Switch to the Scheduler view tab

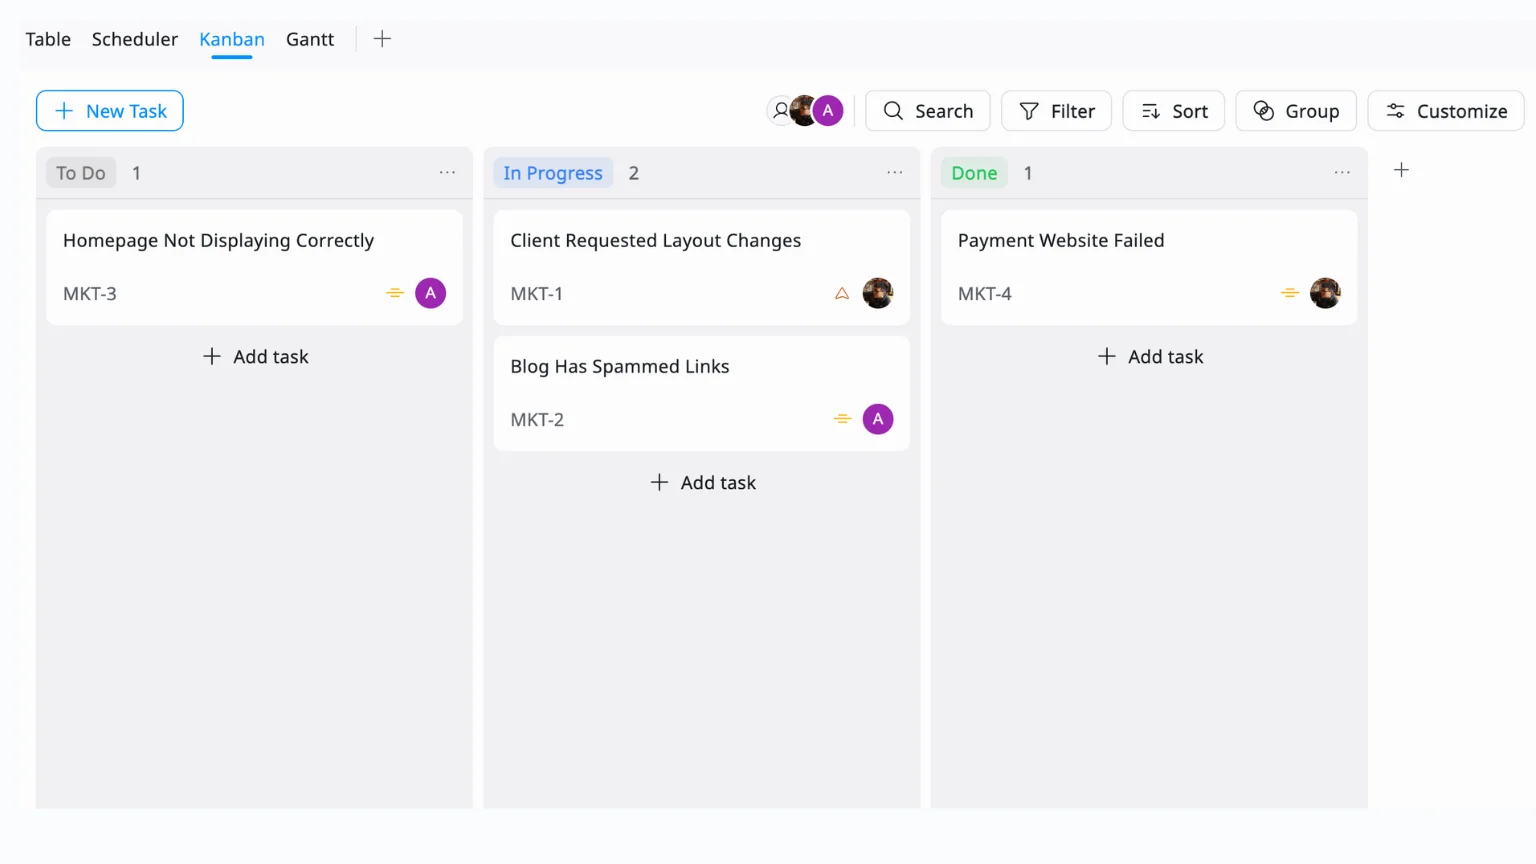coord(135,39)
